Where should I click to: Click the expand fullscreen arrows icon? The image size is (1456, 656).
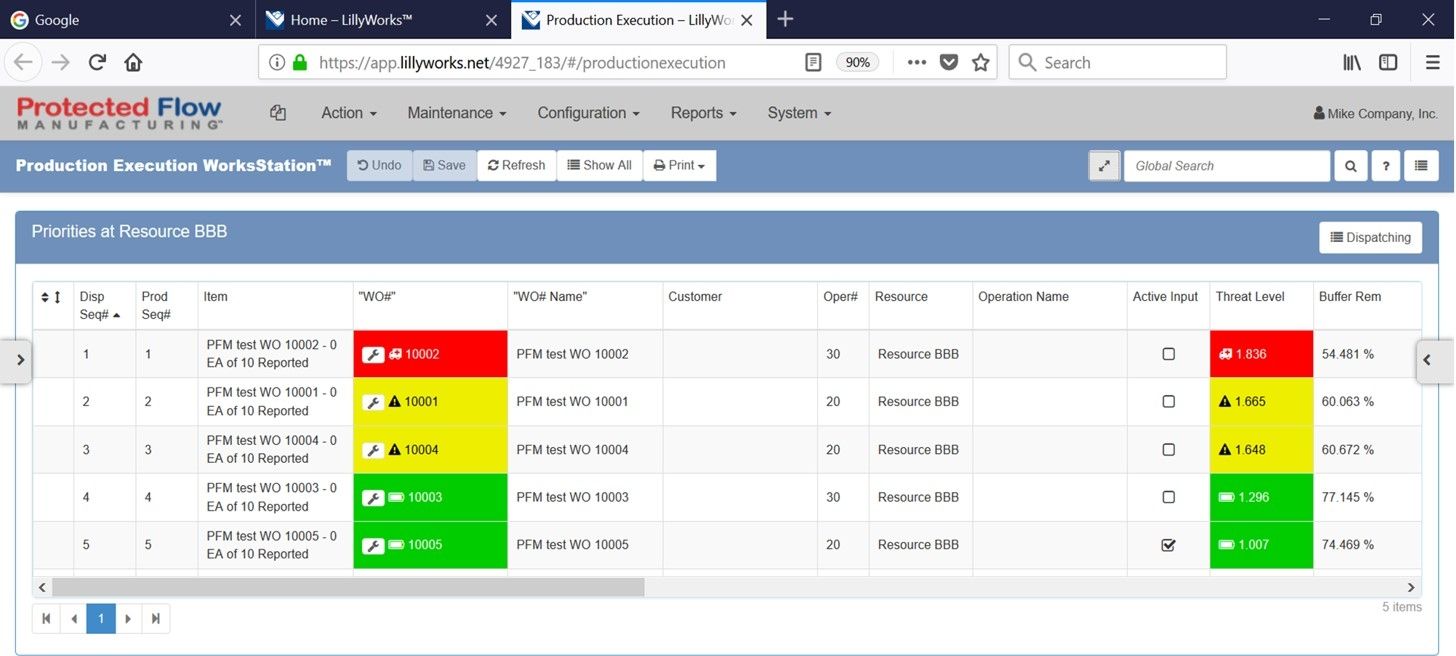point(1104,166)
